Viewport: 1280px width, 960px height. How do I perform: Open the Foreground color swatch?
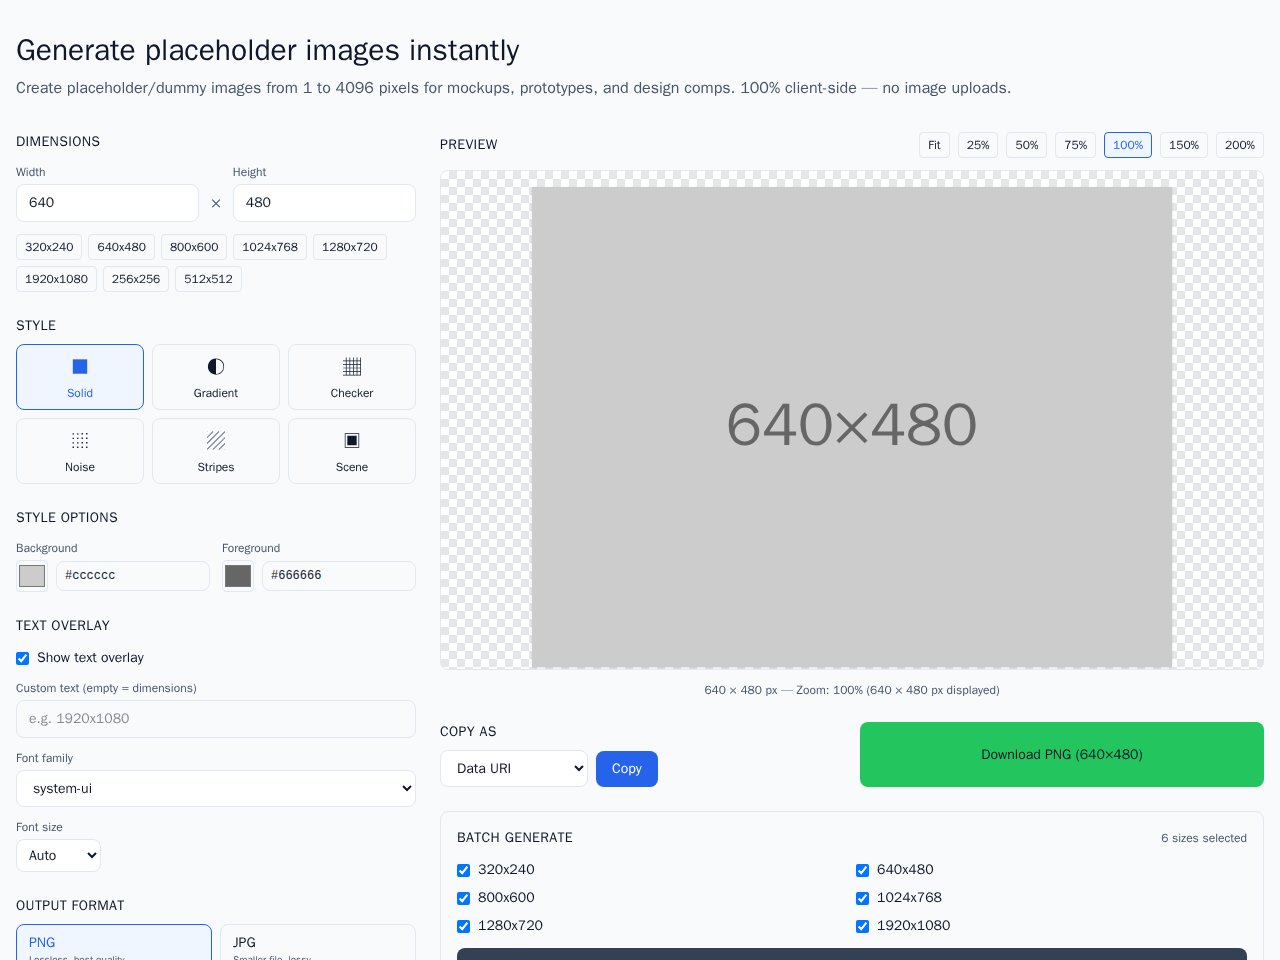238,576
